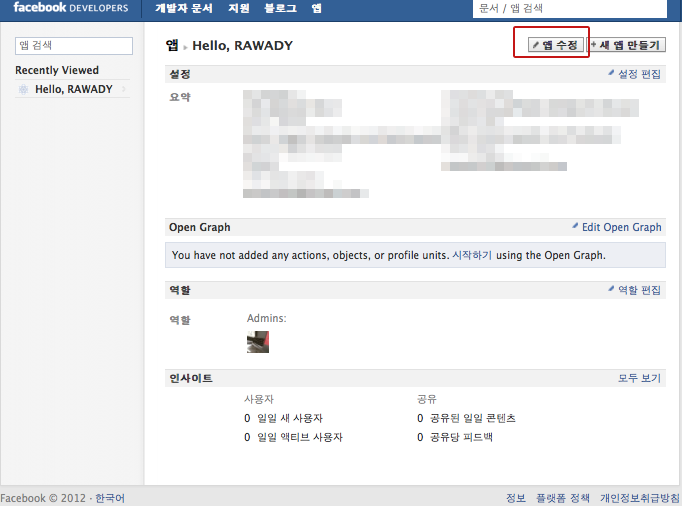
Task: Click the pencil icon beside 설정 편집
Action: 611,73
